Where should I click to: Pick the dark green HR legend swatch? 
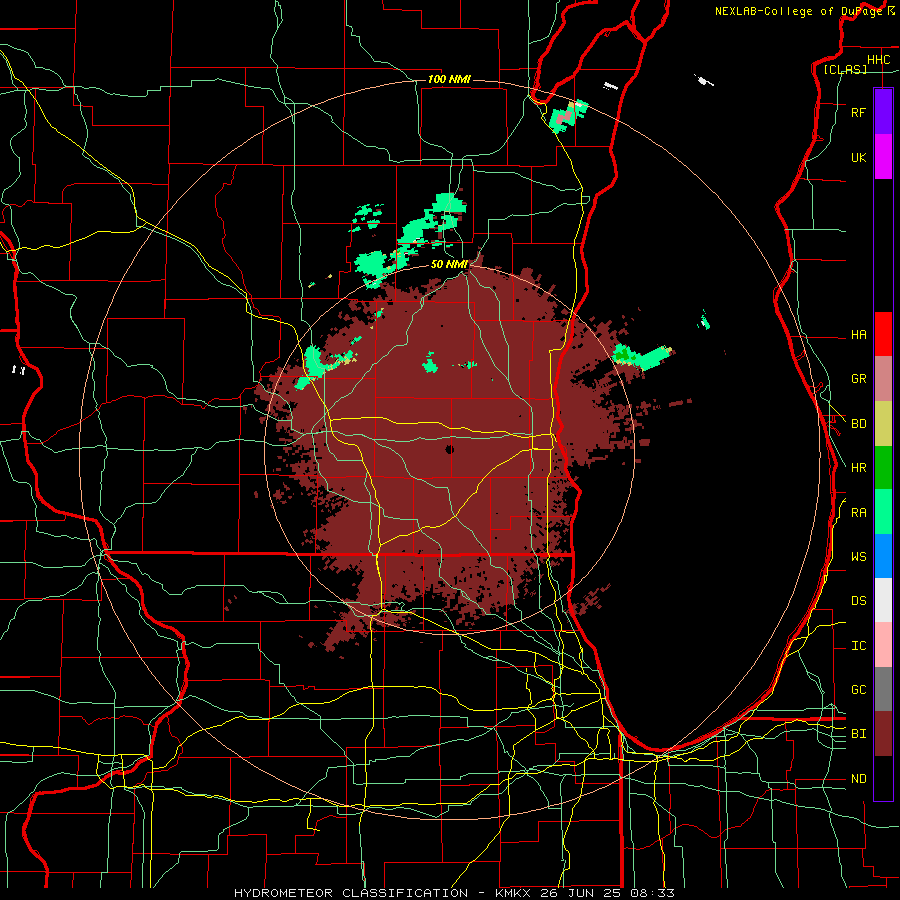point(883,468)
